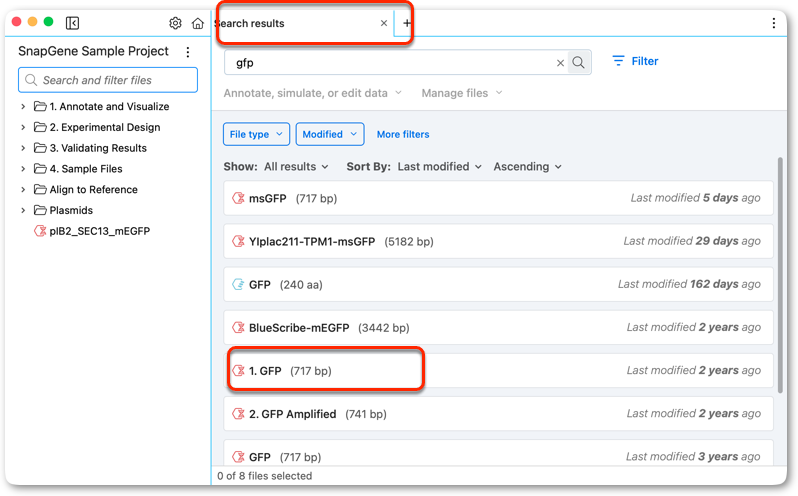Expand the 2. Experimental Design folder
The image size is (798, 496).
23,127
